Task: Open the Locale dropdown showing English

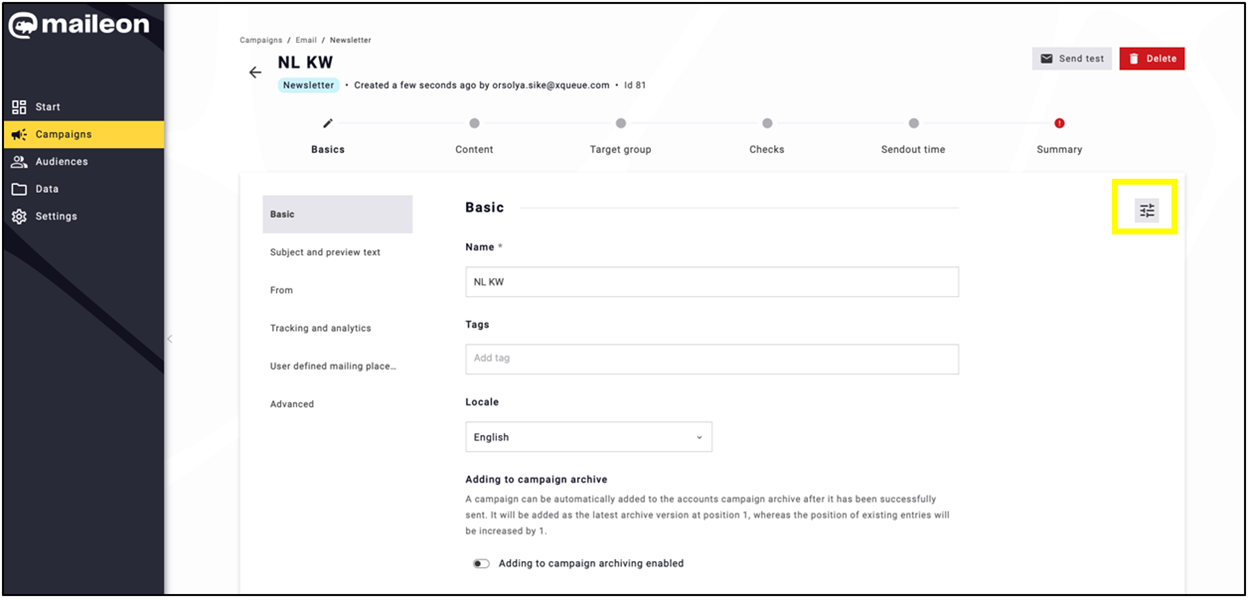Action: [588, 437]
